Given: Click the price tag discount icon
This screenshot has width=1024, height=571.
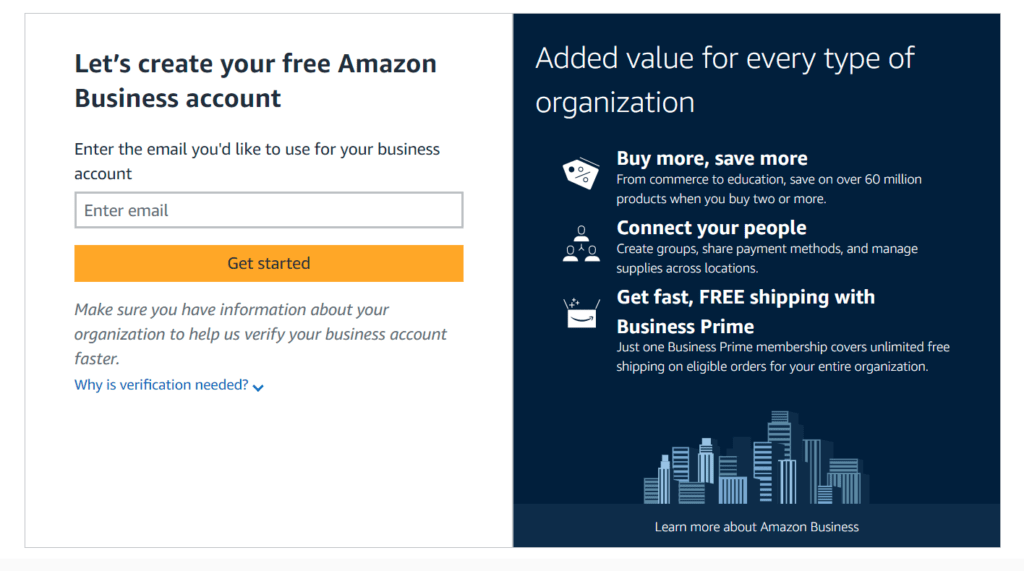Looking at the screenshot, I should point(580,174).
